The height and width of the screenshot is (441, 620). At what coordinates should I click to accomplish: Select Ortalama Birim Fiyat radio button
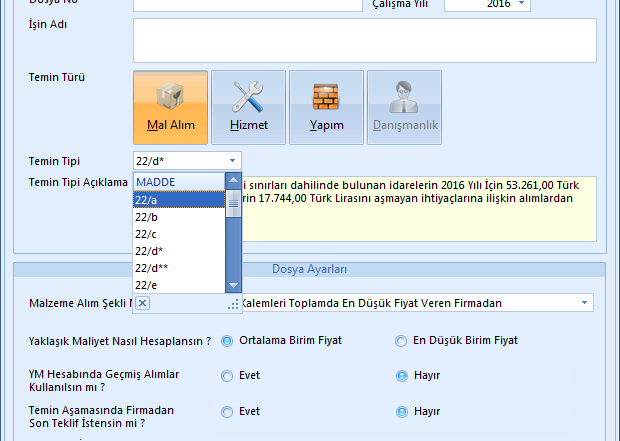coord(227,341)
